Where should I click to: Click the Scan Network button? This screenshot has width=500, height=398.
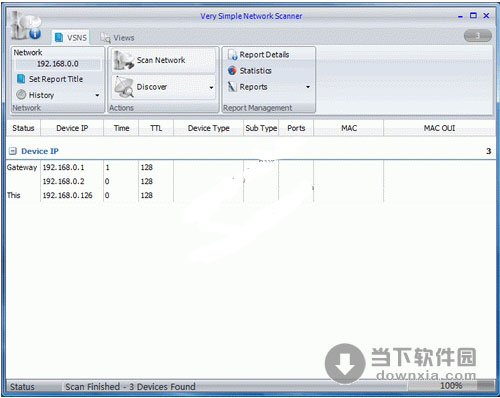(163, 60)
